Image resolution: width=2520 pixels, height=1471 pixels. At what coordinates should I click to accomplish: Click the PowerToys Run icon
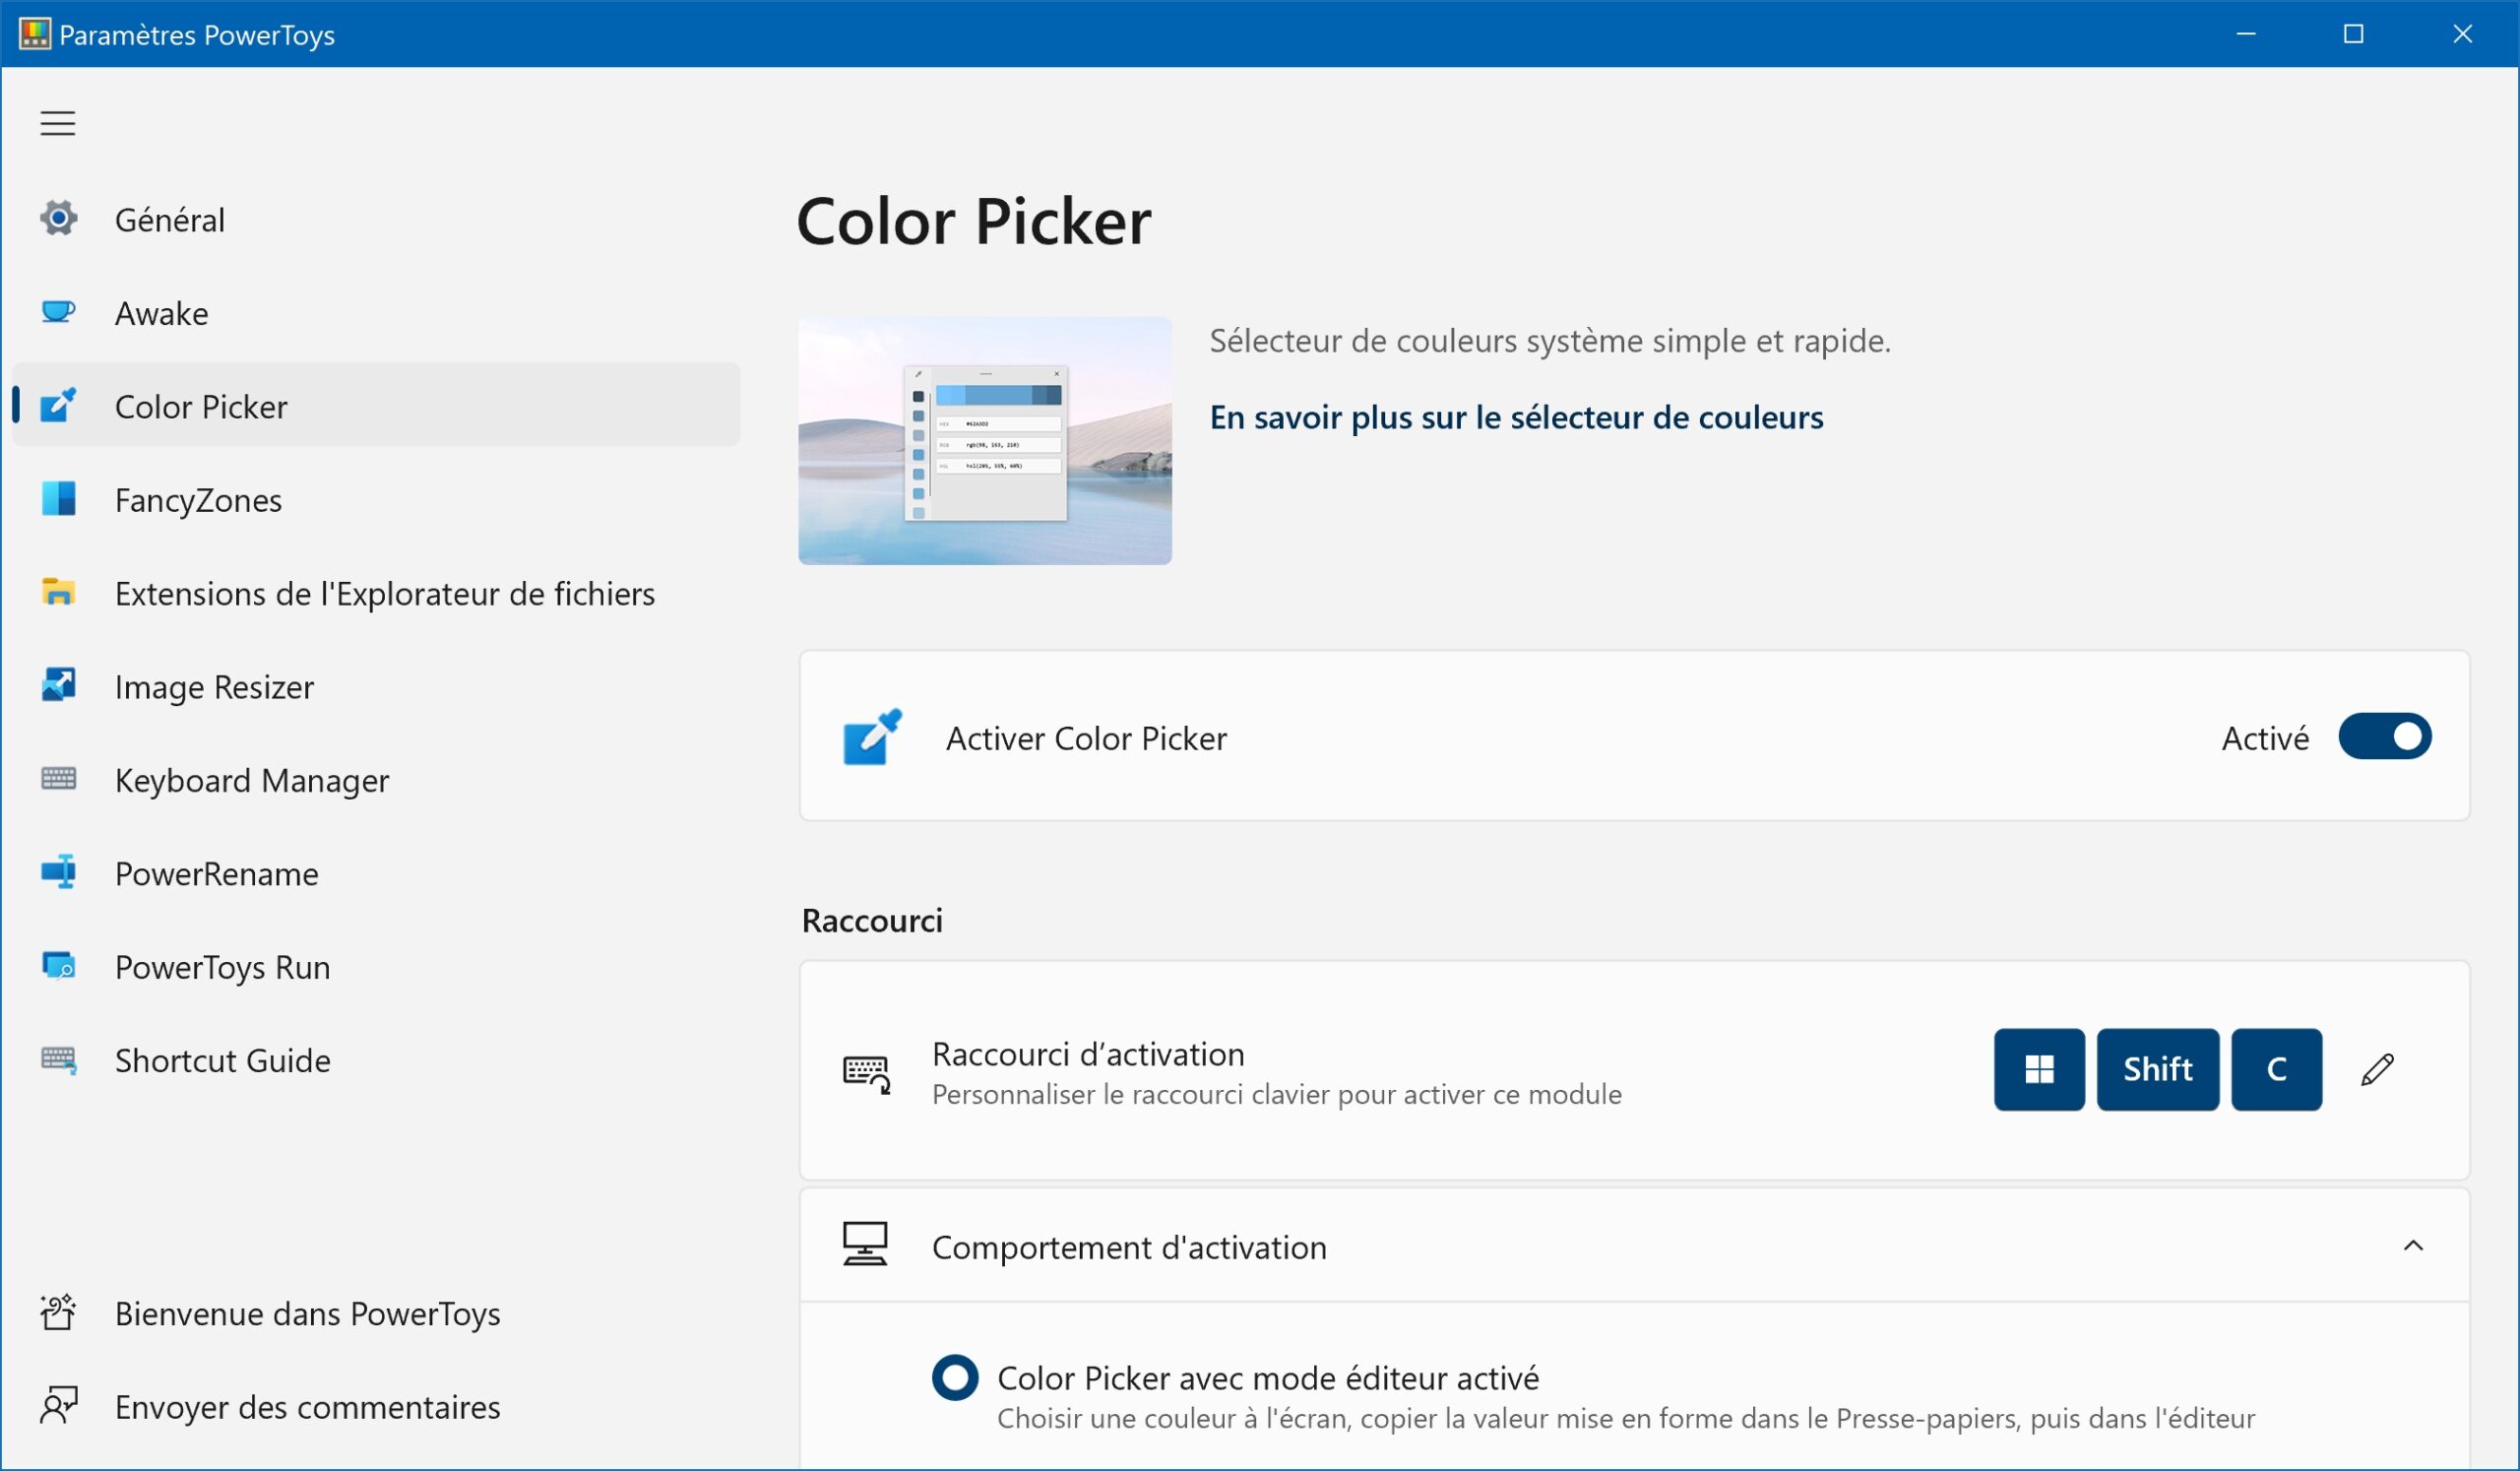pos(58,965)
